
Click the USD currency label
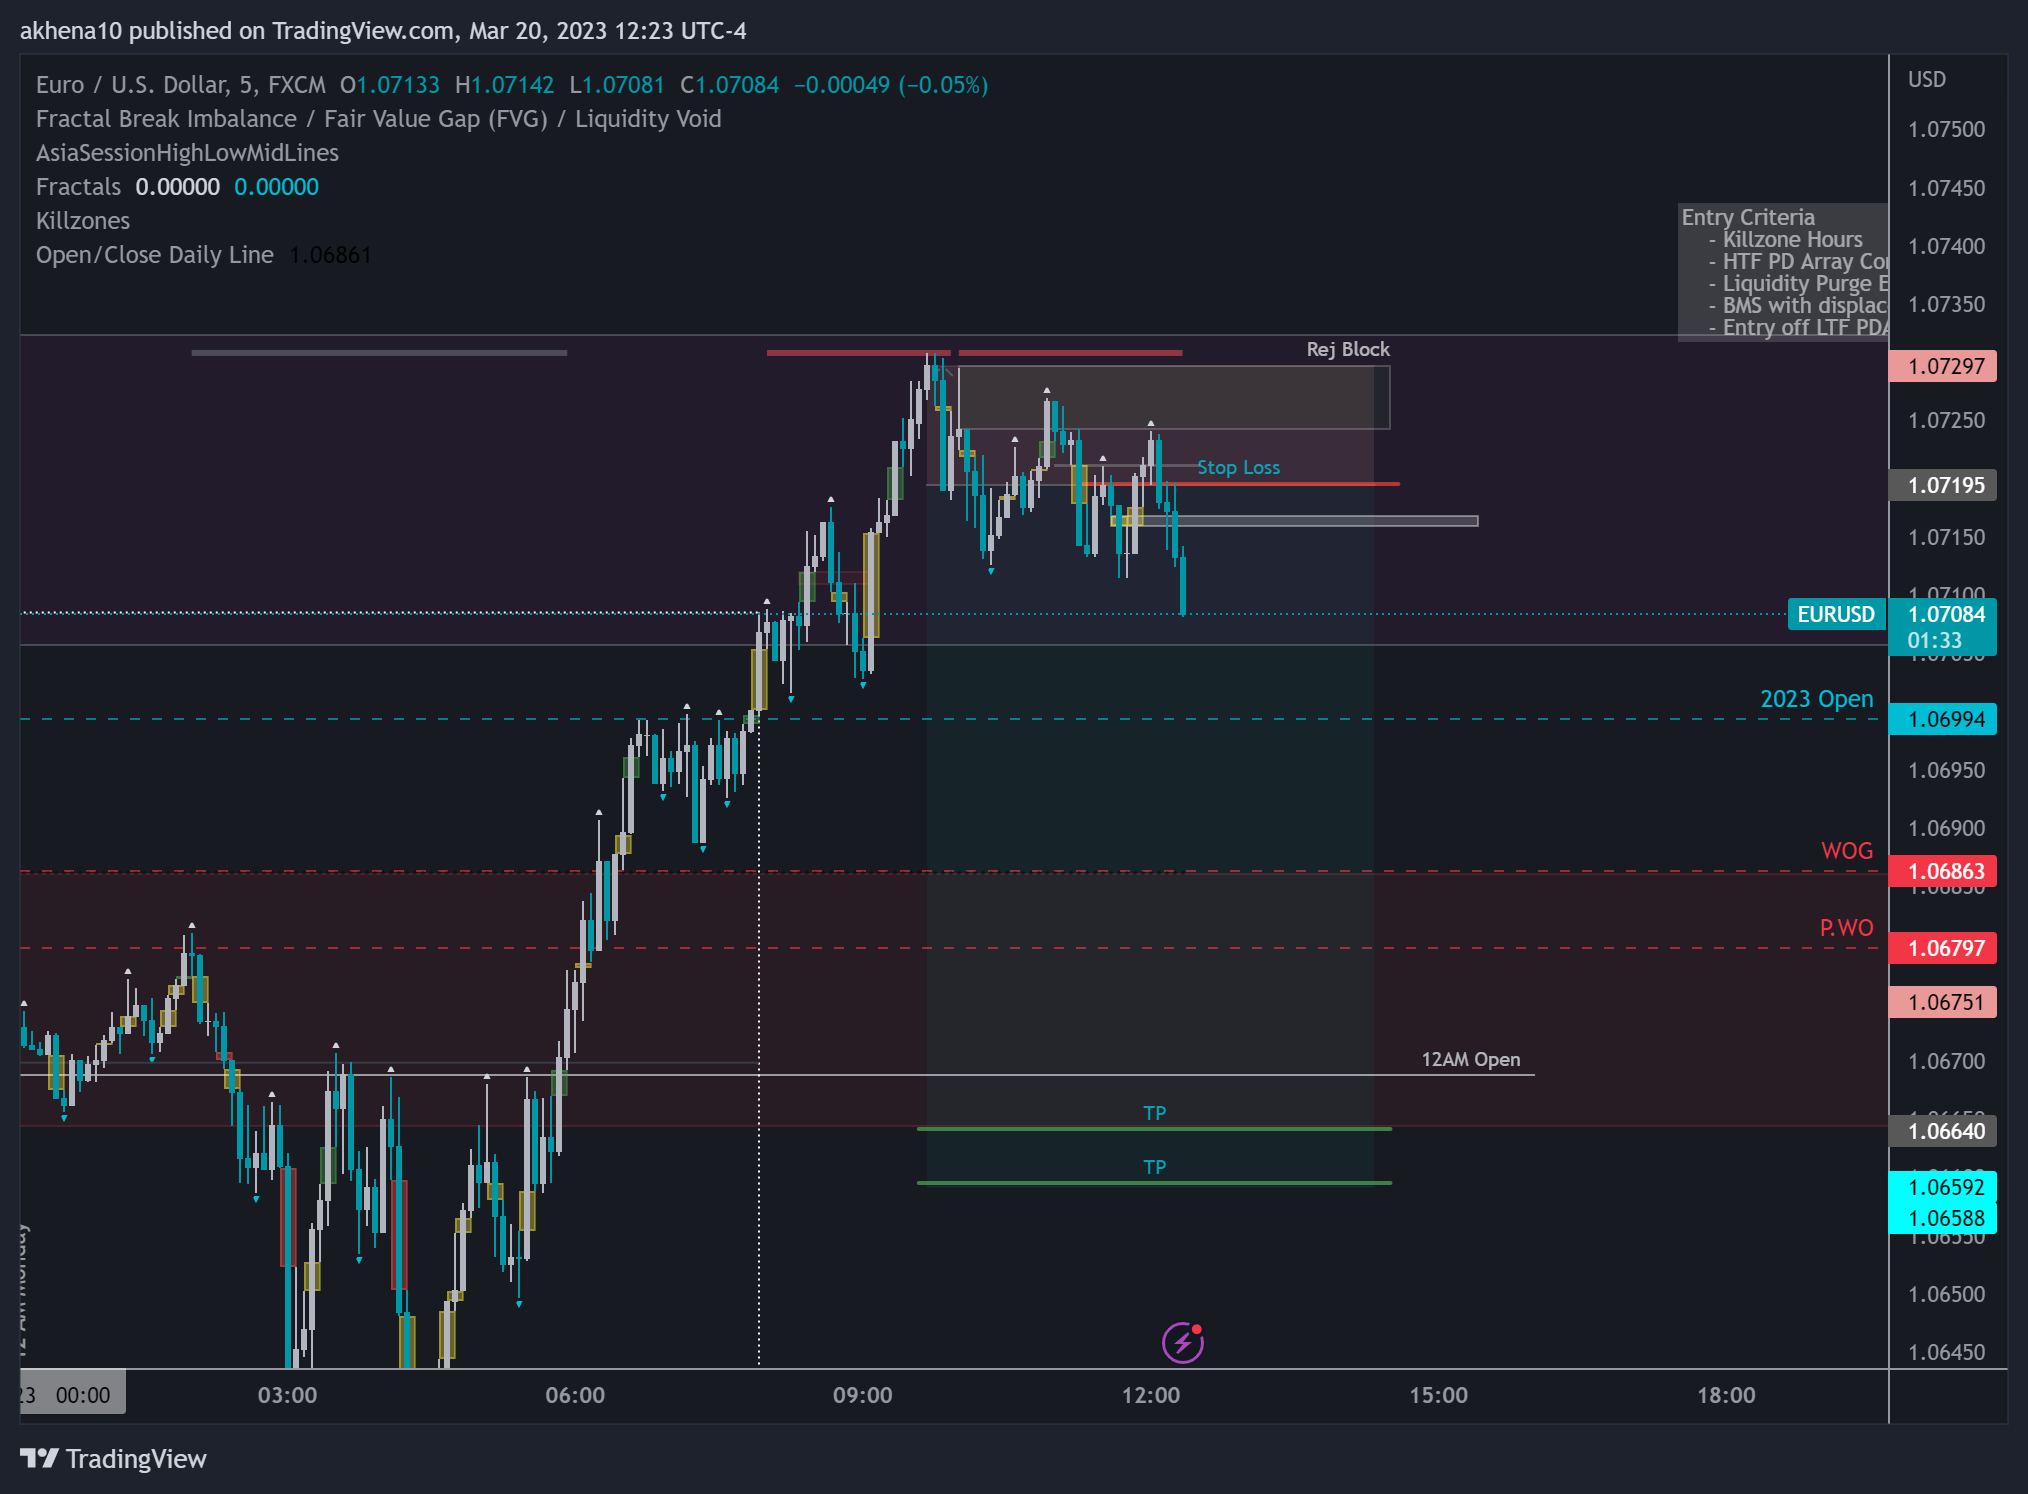pos(1926,79)
